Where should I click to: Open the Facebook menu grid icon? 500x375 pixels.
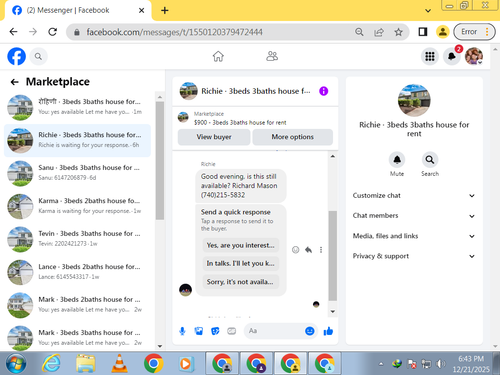click(x=430, y=56)
